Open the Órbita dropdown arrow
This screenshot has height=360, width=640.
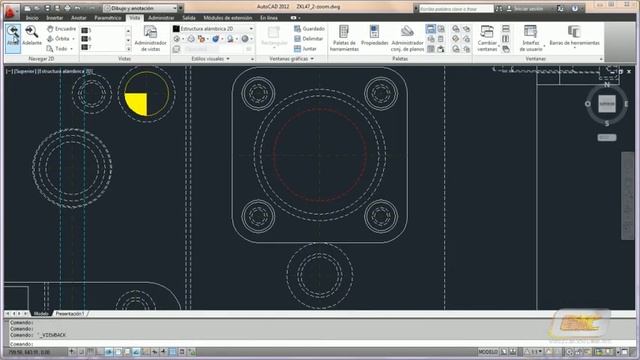[x=73, y=39]
